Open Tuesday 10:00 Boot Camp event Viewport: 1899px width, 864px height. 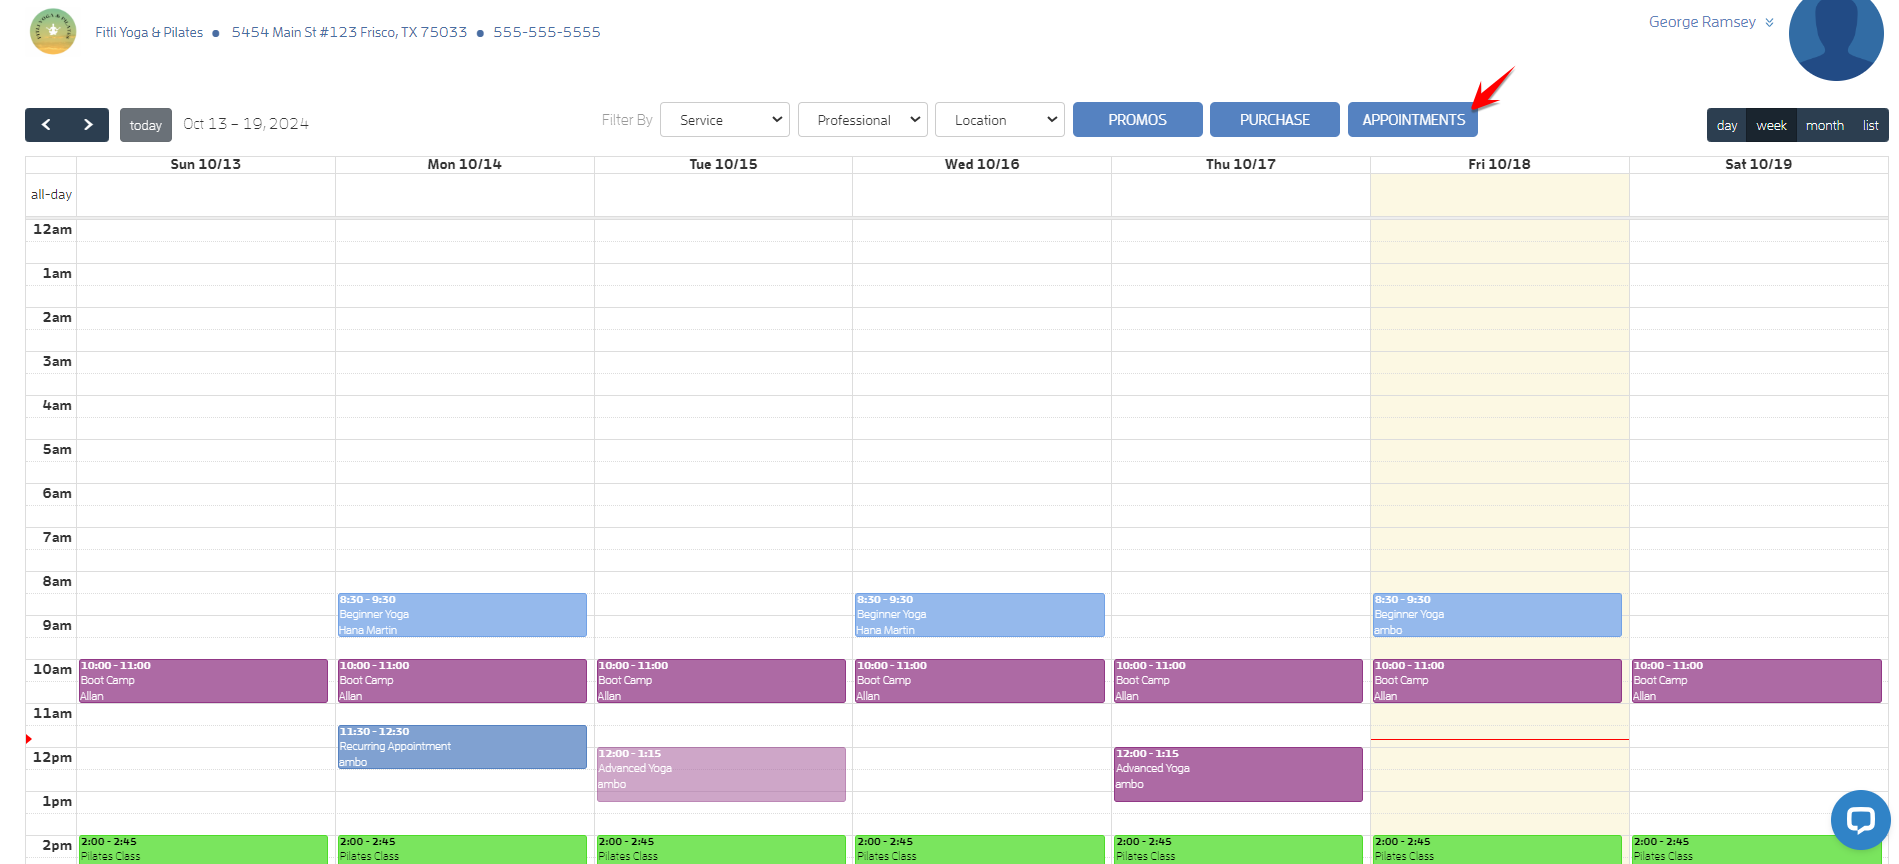pos(721,681)
